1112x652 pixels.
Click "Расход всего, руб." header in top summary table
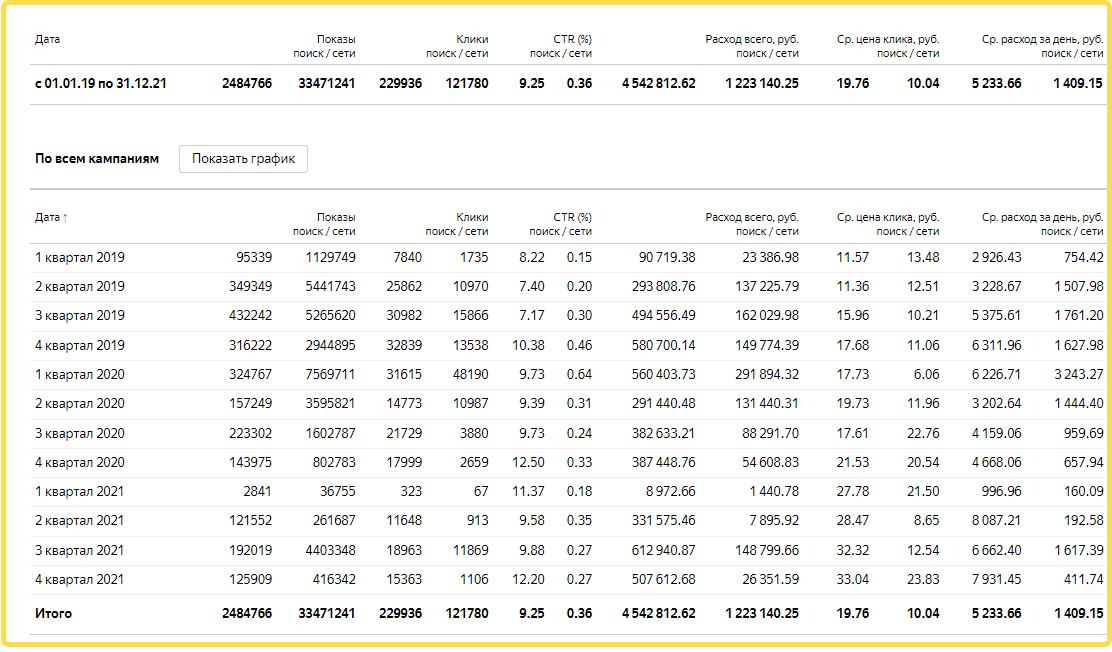[751, 40]
